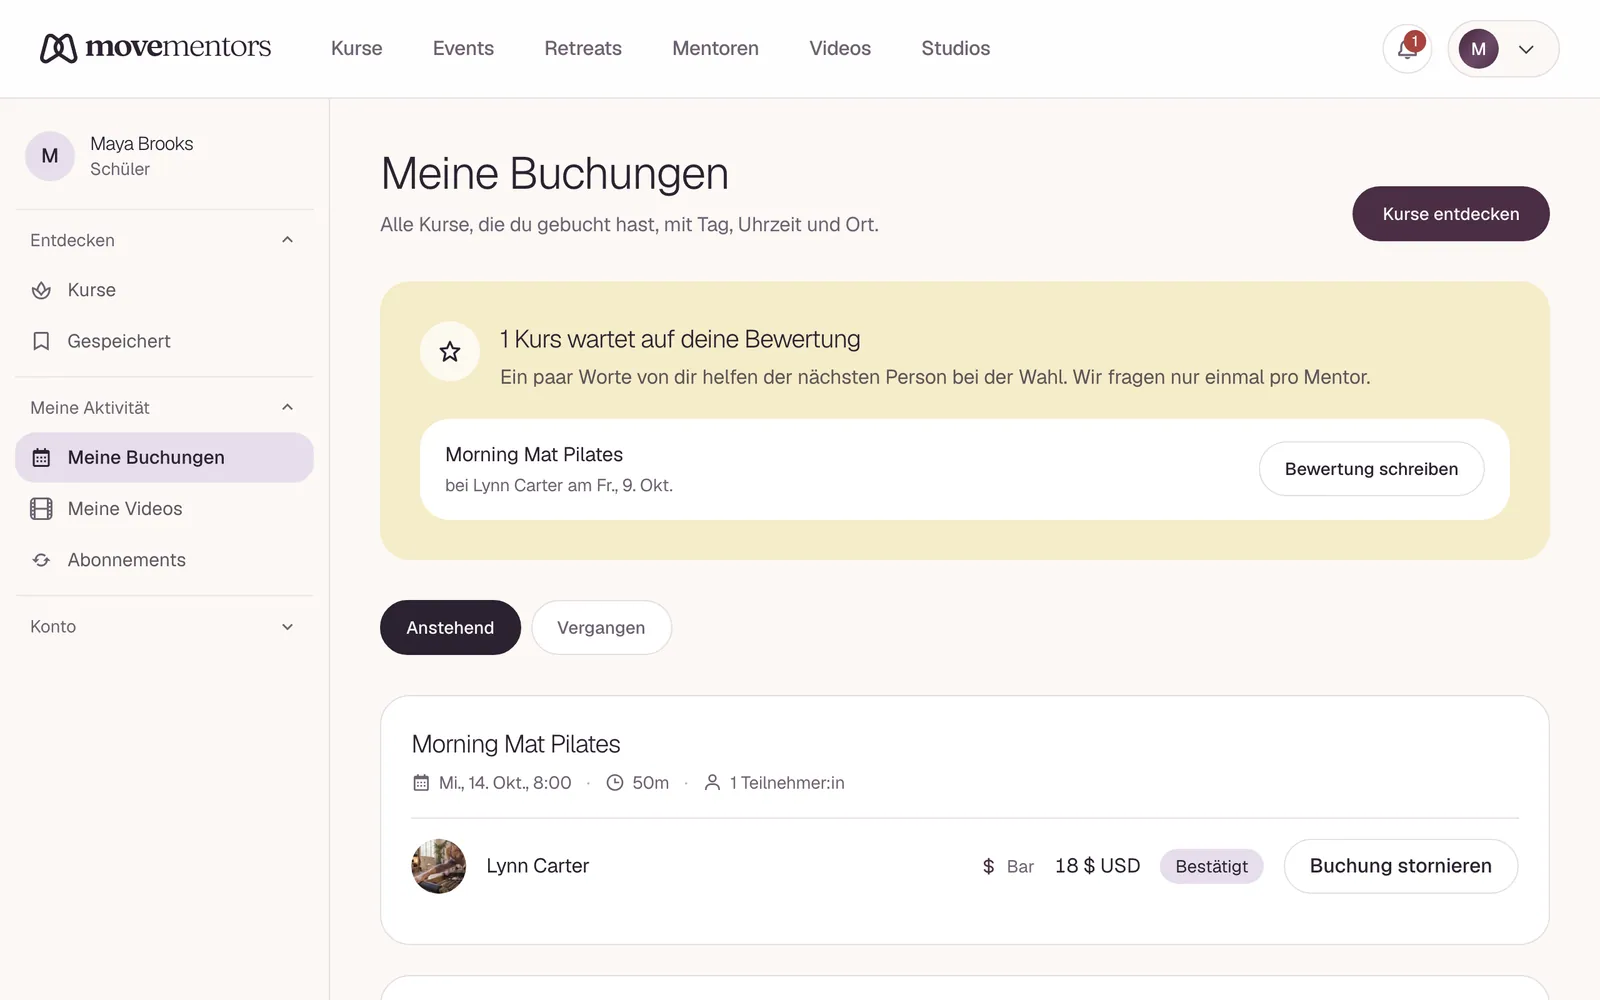Click the Gespeichert bookmark icon
Viewport: 1600px width, 1000px height.
click(41, 341)
